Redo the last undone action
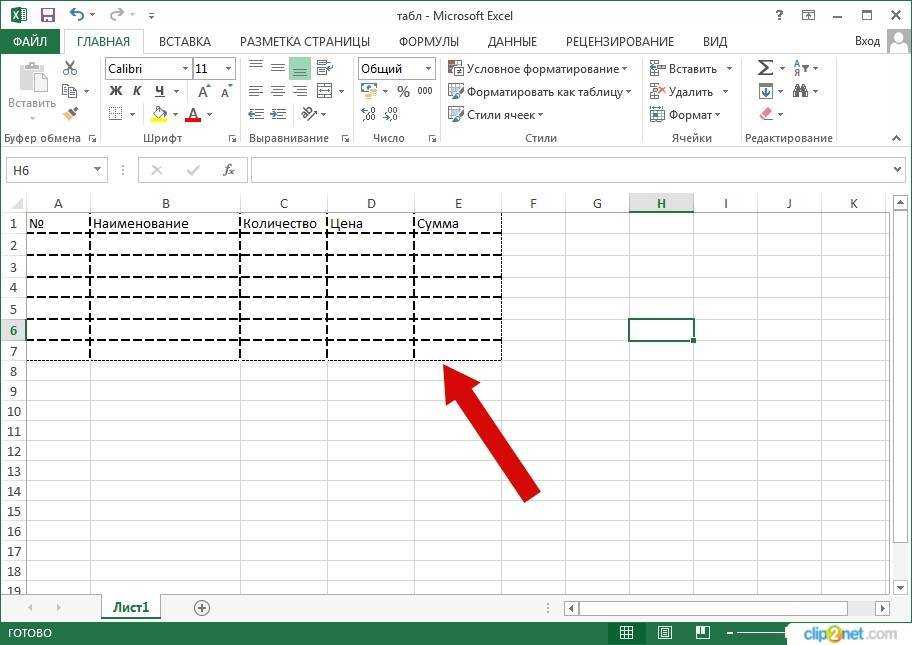Screen dimensions: 912x645 [117, 15]
